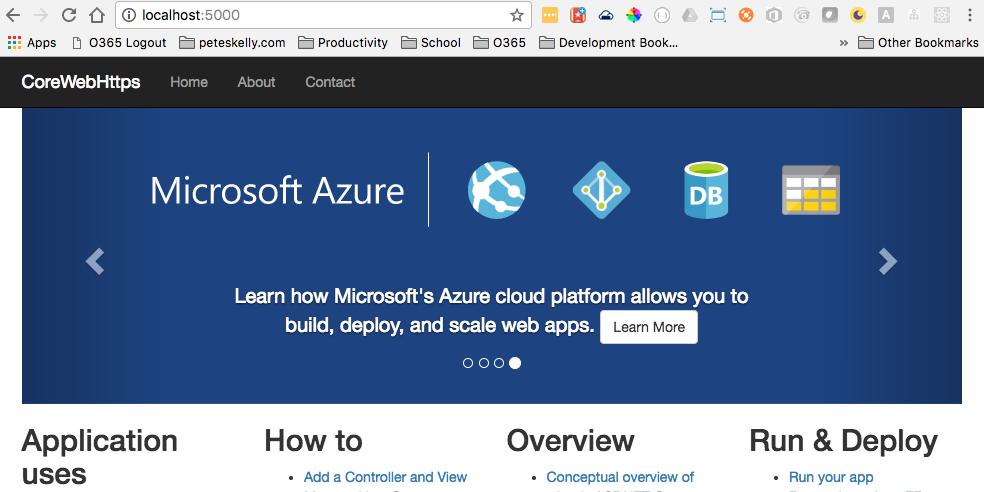Screen dimensions: 984x492
Task: Click the CoreWebHttps brand link
Action: [81, 82]
